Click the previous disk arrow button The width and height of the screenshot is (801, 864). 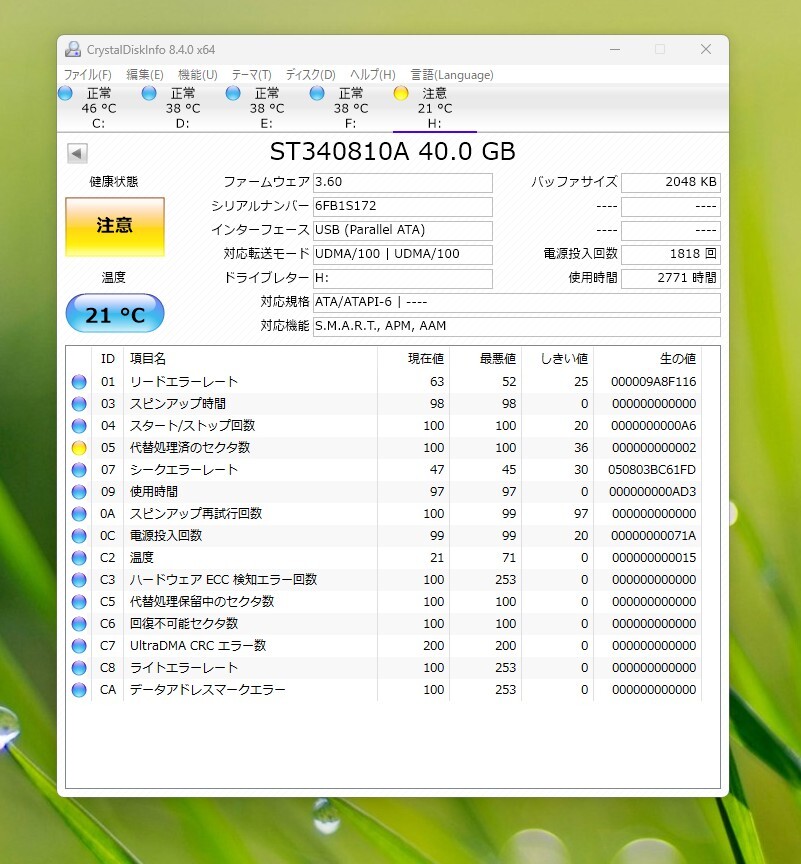(77, 153)
